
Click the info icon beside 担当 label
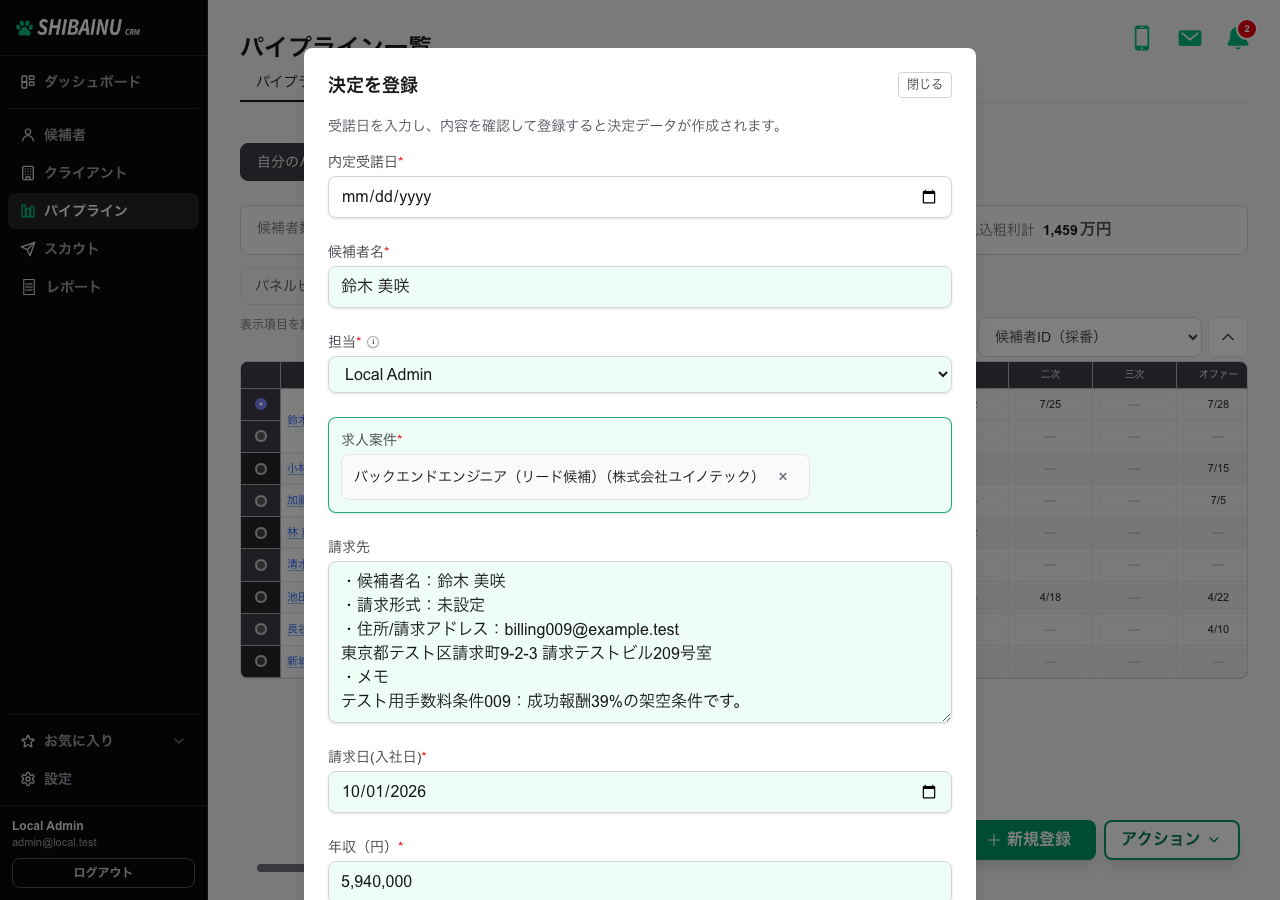(373, 342)
